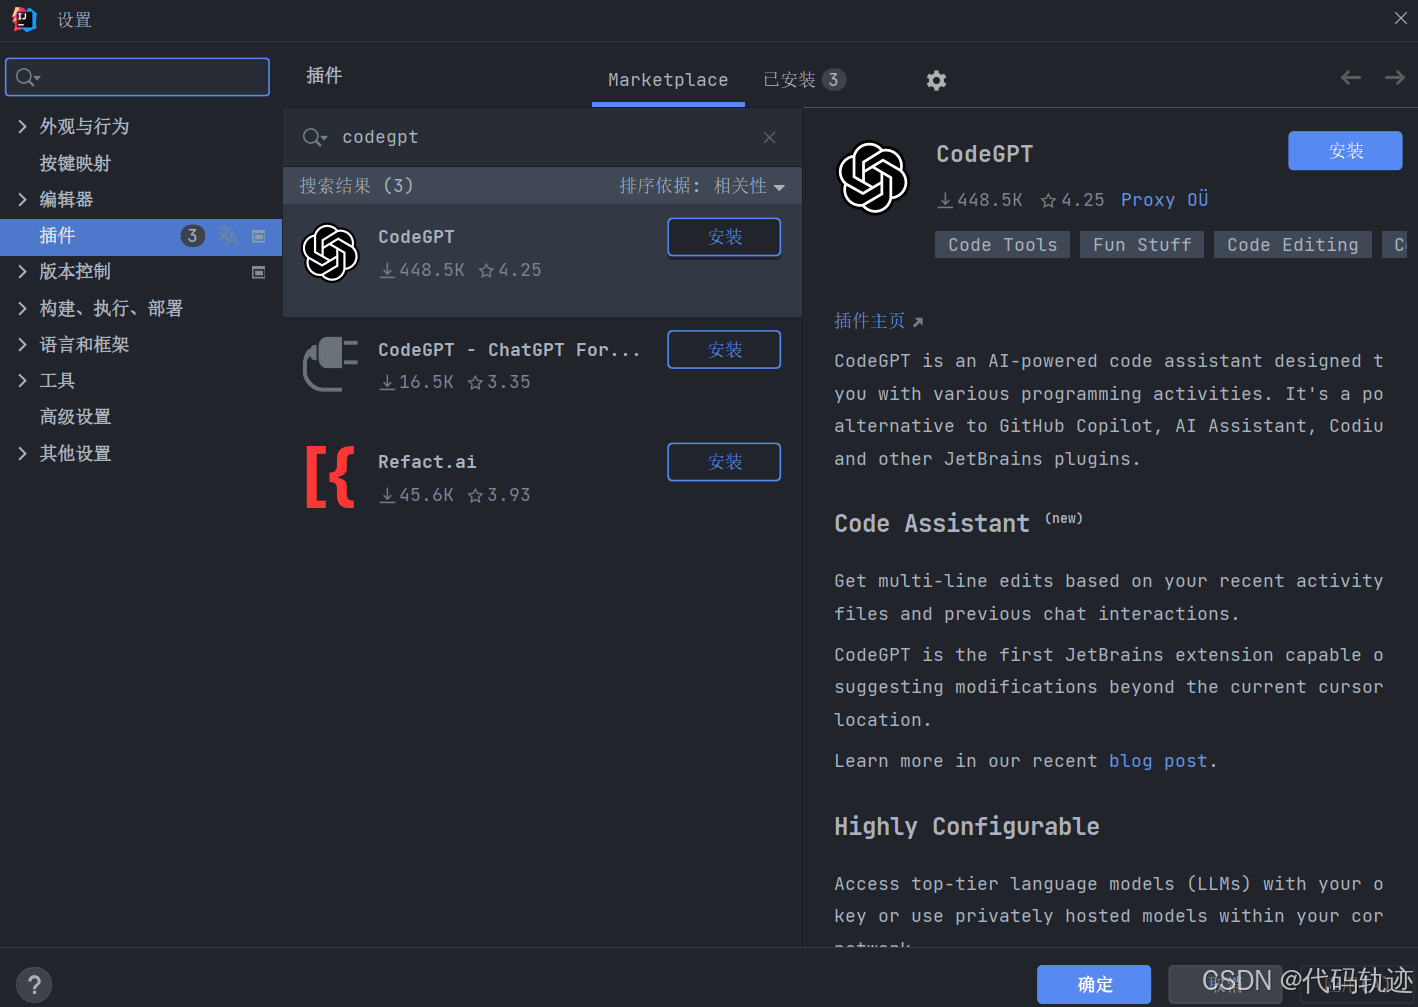1418x1007 pixels.
Task: Switch to the Marketplace tab
Action: (668, 80)
